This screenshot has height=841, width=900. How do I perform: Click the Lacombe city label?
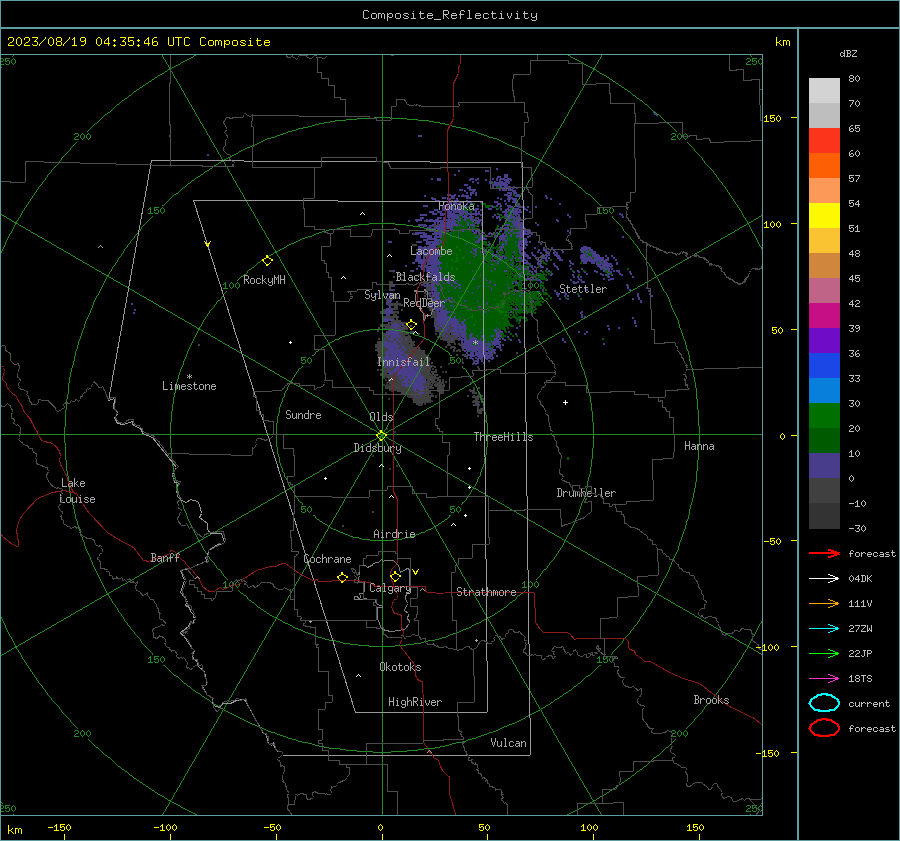tap(431, 251)
